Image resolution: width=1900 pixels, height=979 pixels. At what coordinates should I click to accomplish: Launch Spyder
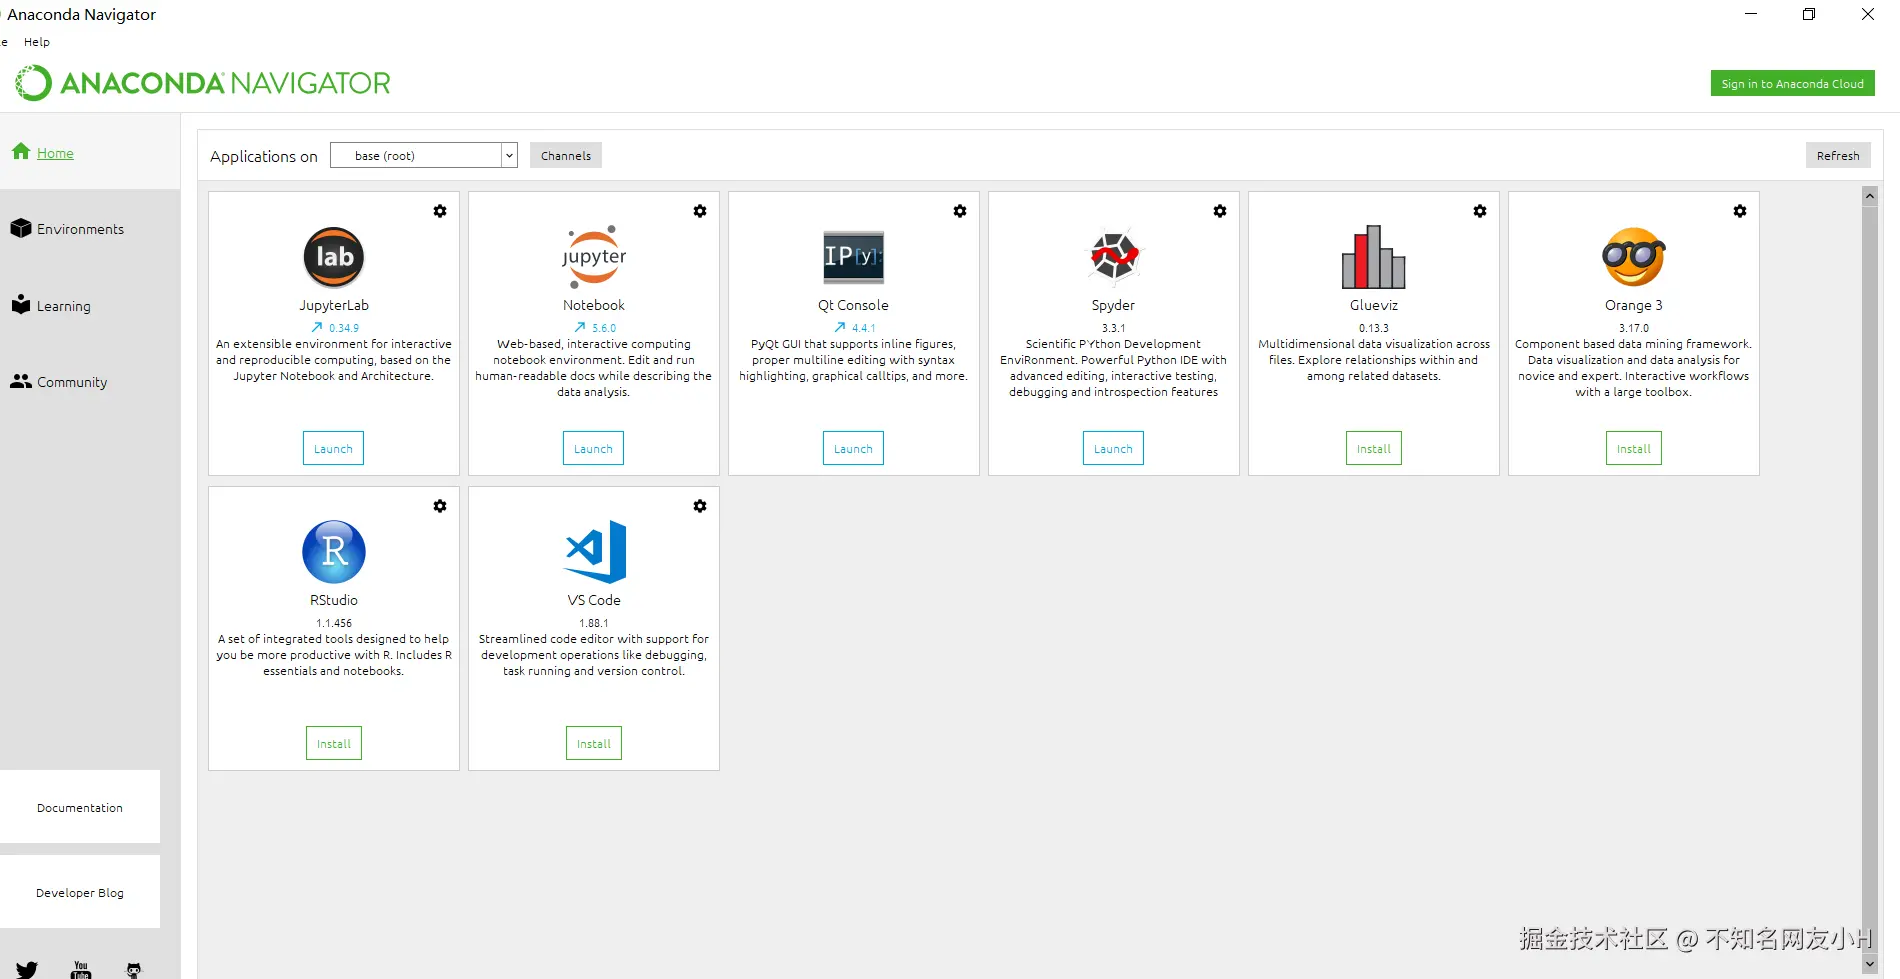click(1113, 448)
